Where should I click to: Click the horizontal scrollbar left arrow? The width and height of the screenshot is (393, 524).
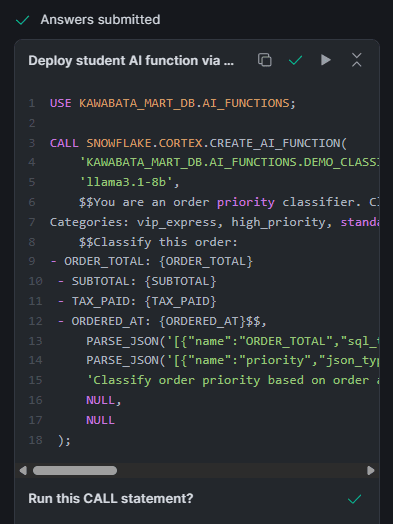coord(23,471)
